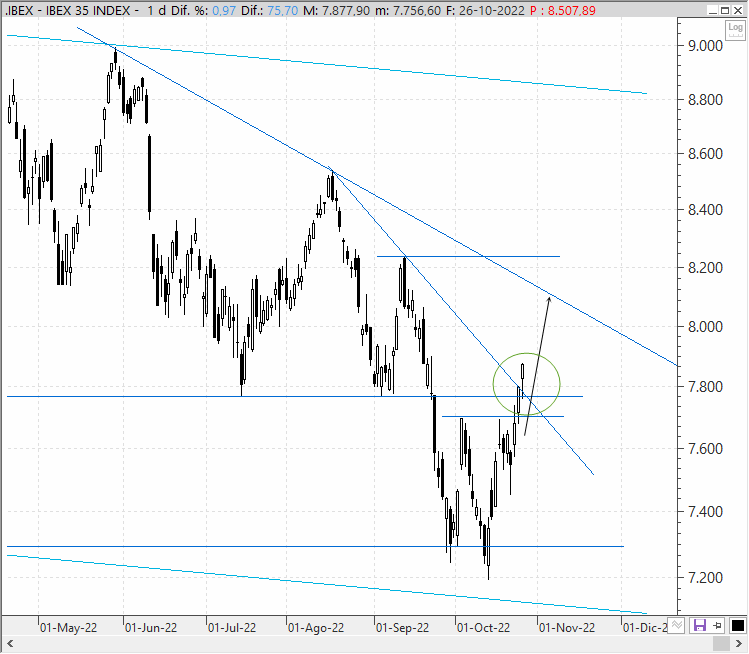Click the 7.200 price axis label
The image size is (749, 654).
706,578
